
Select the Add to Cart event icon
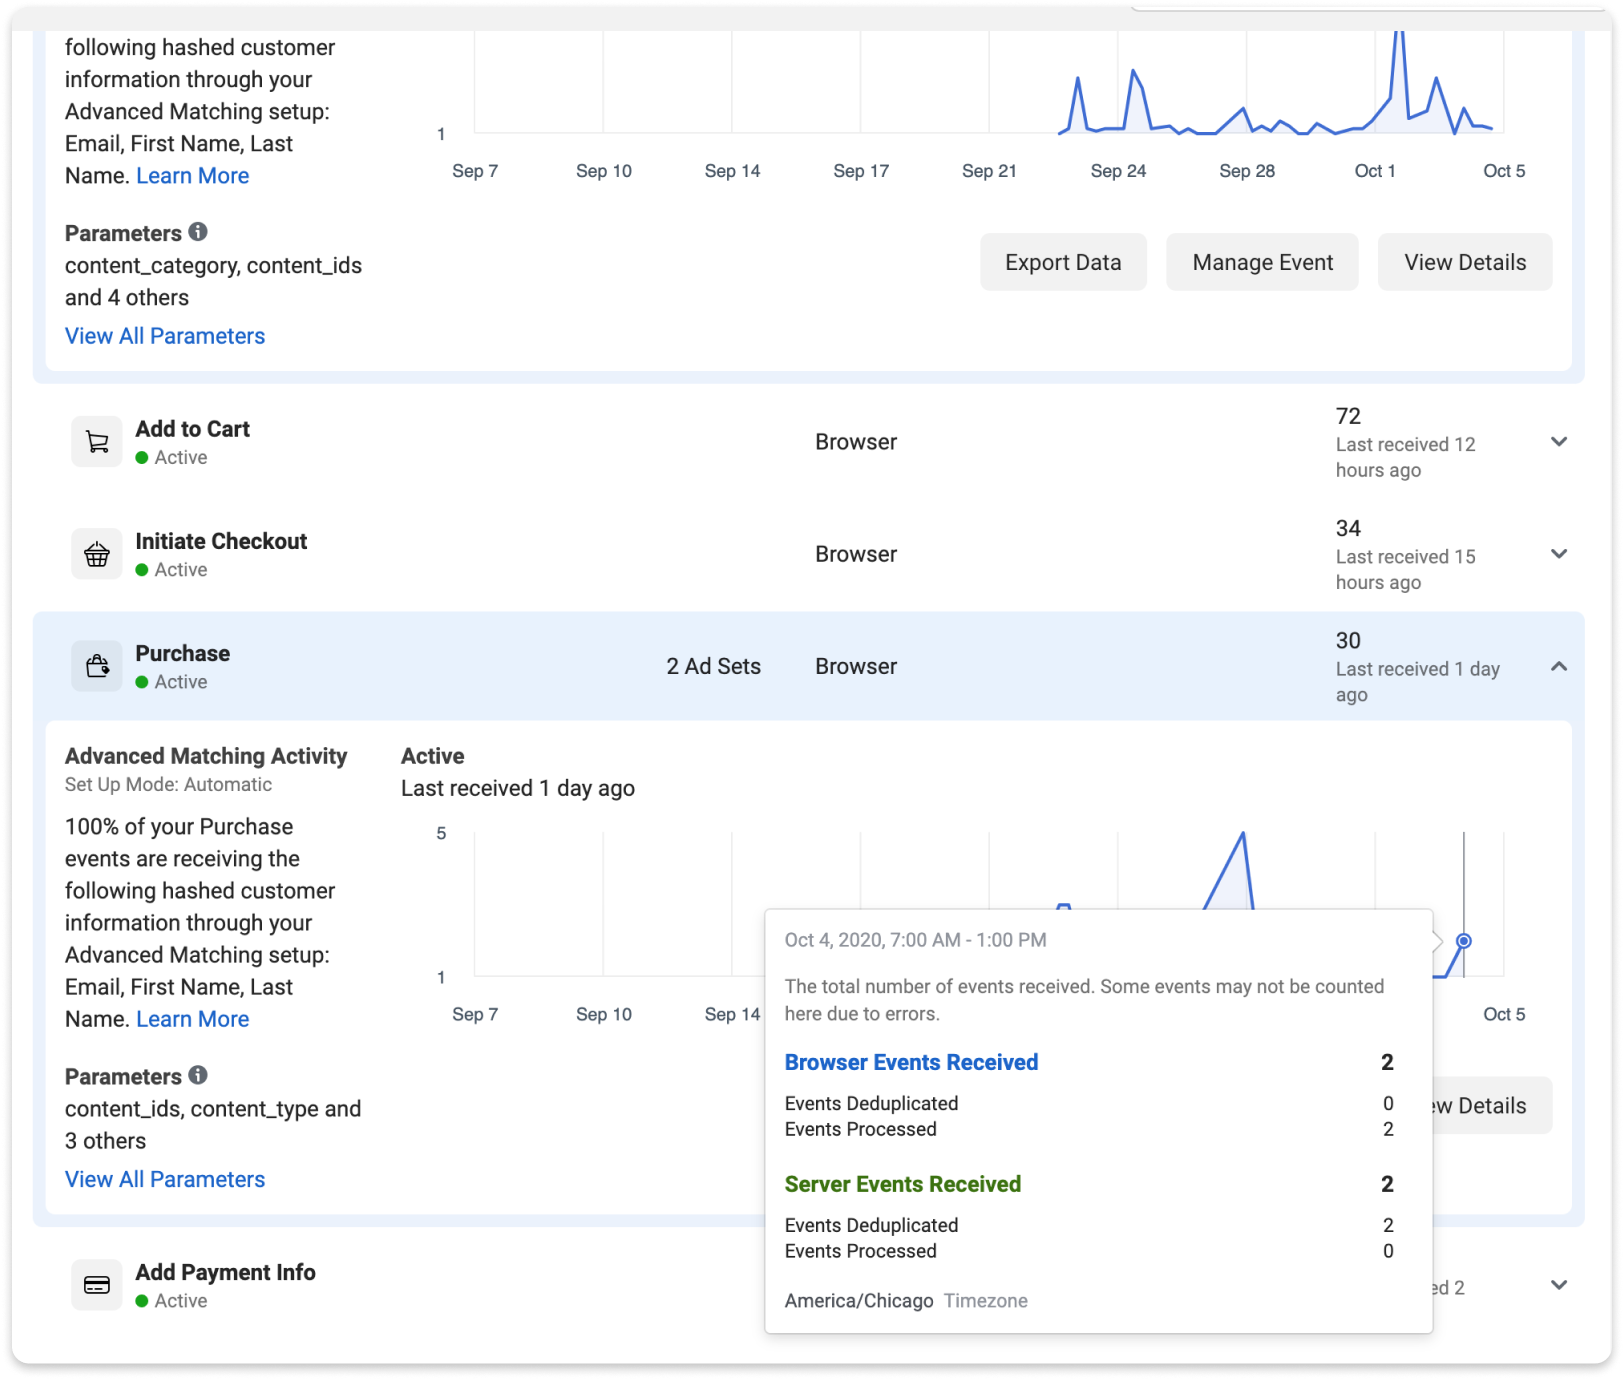coord(96,440)
